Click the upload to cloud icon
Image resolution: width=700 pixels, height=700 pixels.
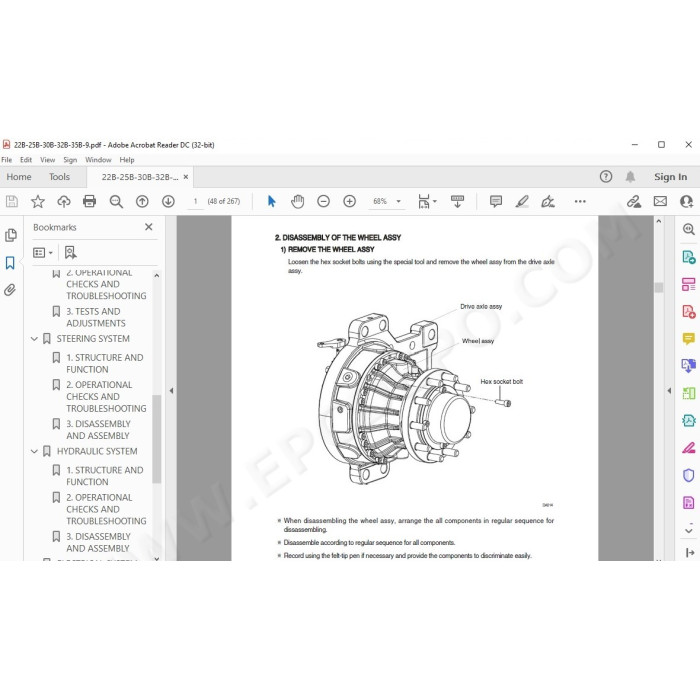pyautogui.click(x=64, y=201)
